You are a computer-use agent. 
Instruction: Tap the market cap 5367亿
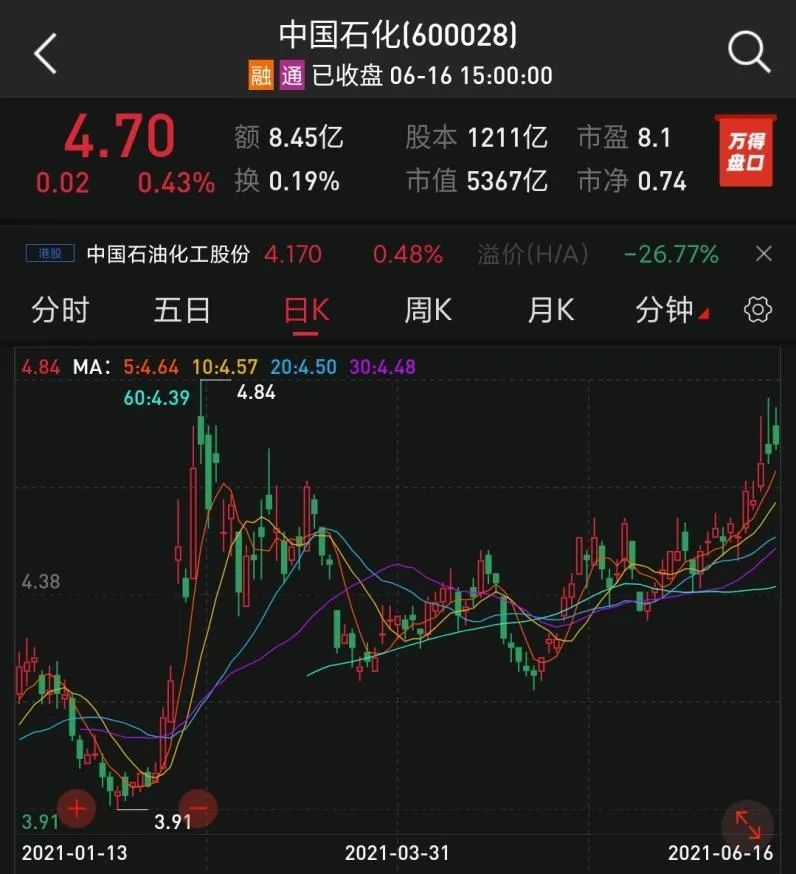[x=507, y=181]
